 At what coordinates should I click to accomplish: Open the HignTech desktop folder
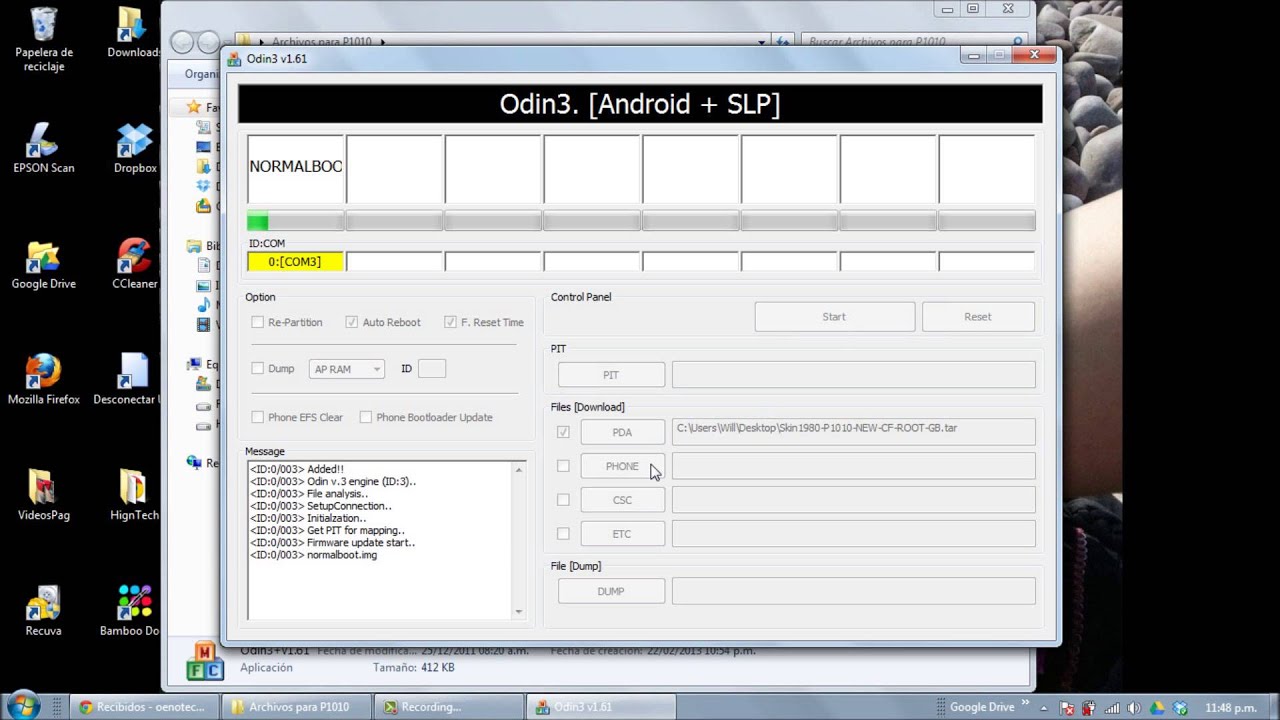134,496
